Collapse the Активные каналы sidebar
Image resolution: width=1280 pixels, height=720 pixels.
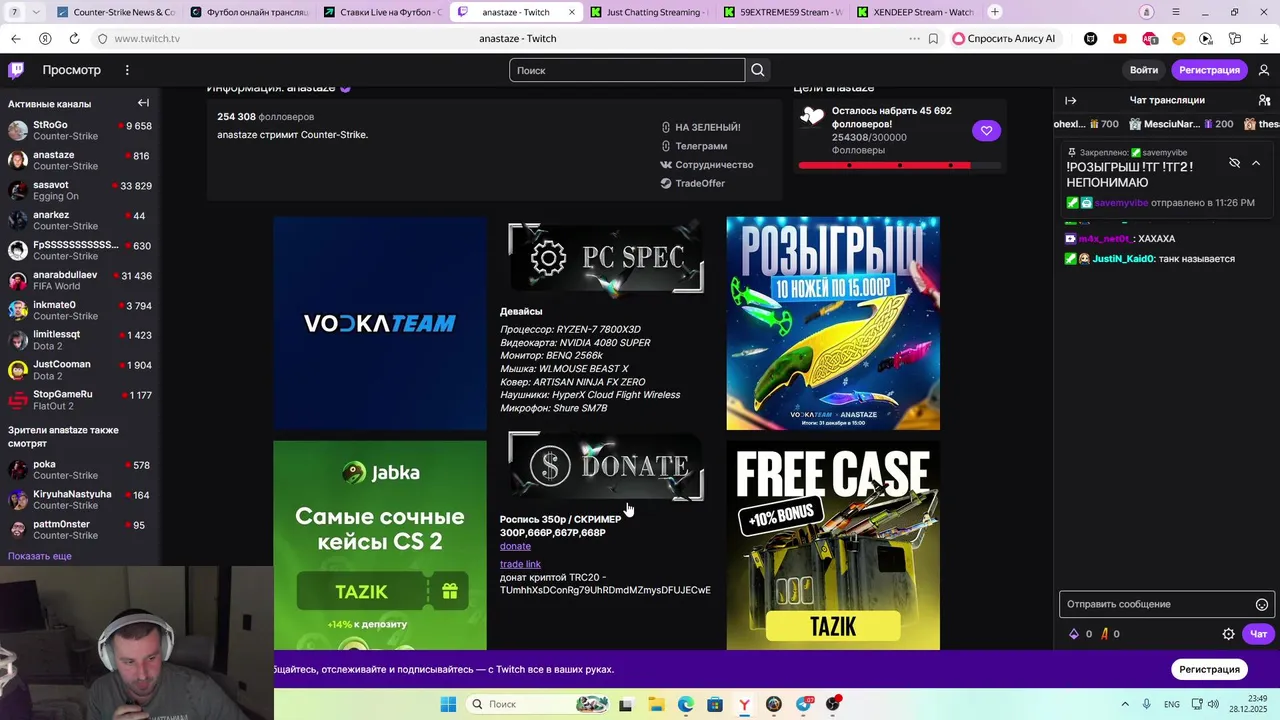[143, 103]
